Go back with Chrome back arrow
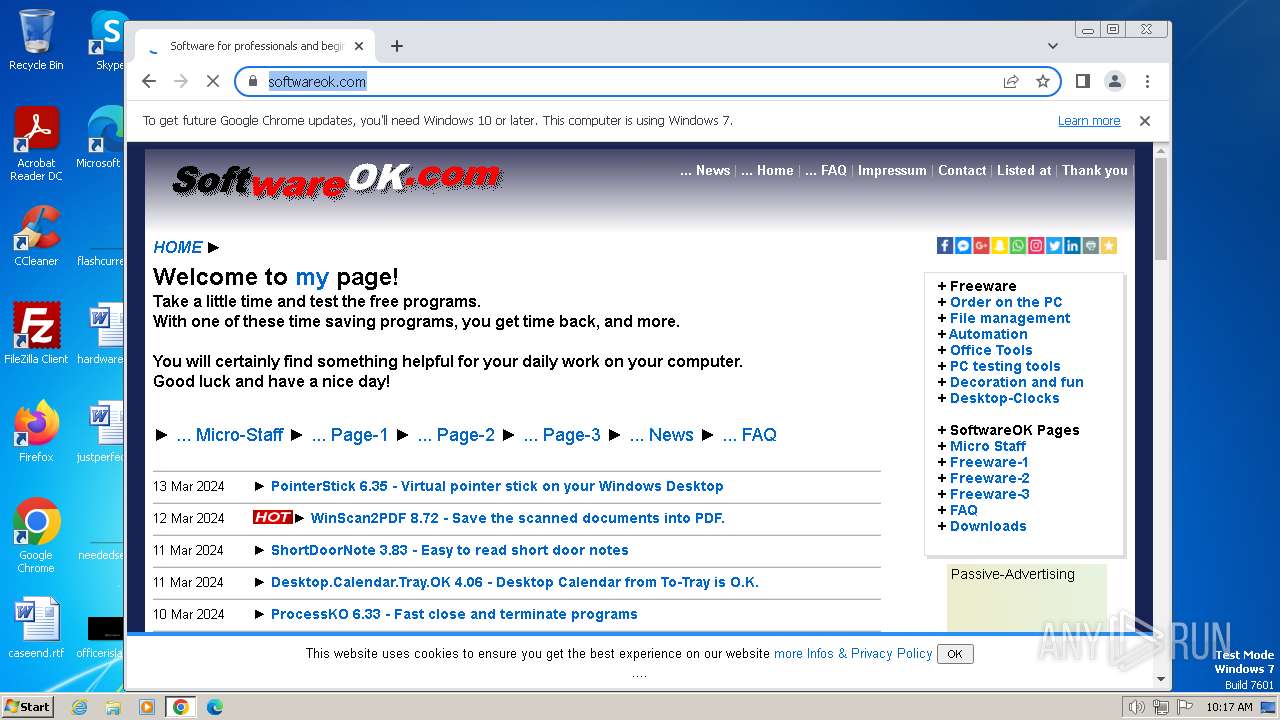Screen dimensions: 1280x720 click(x=149, y=81)
